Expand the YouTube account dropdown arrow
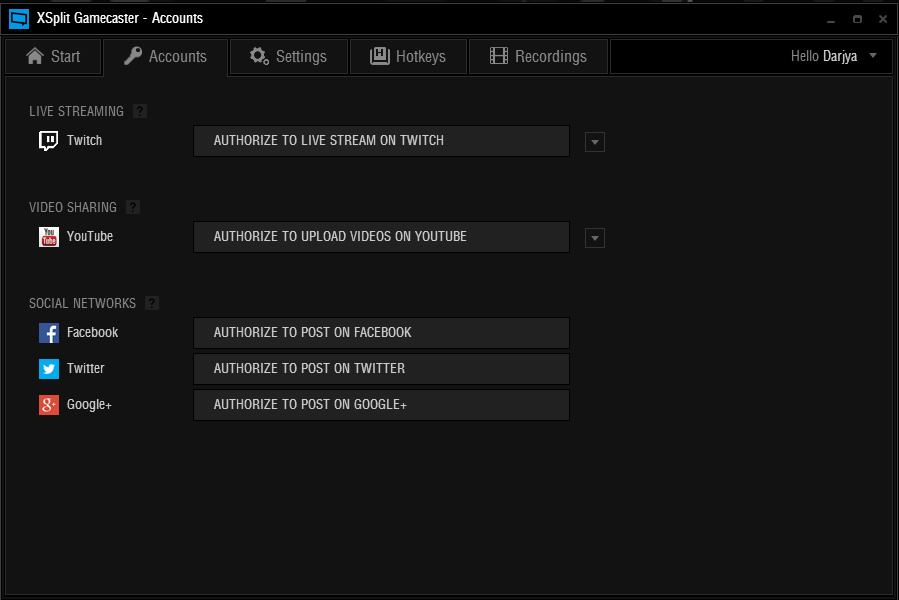 [595, 238]
